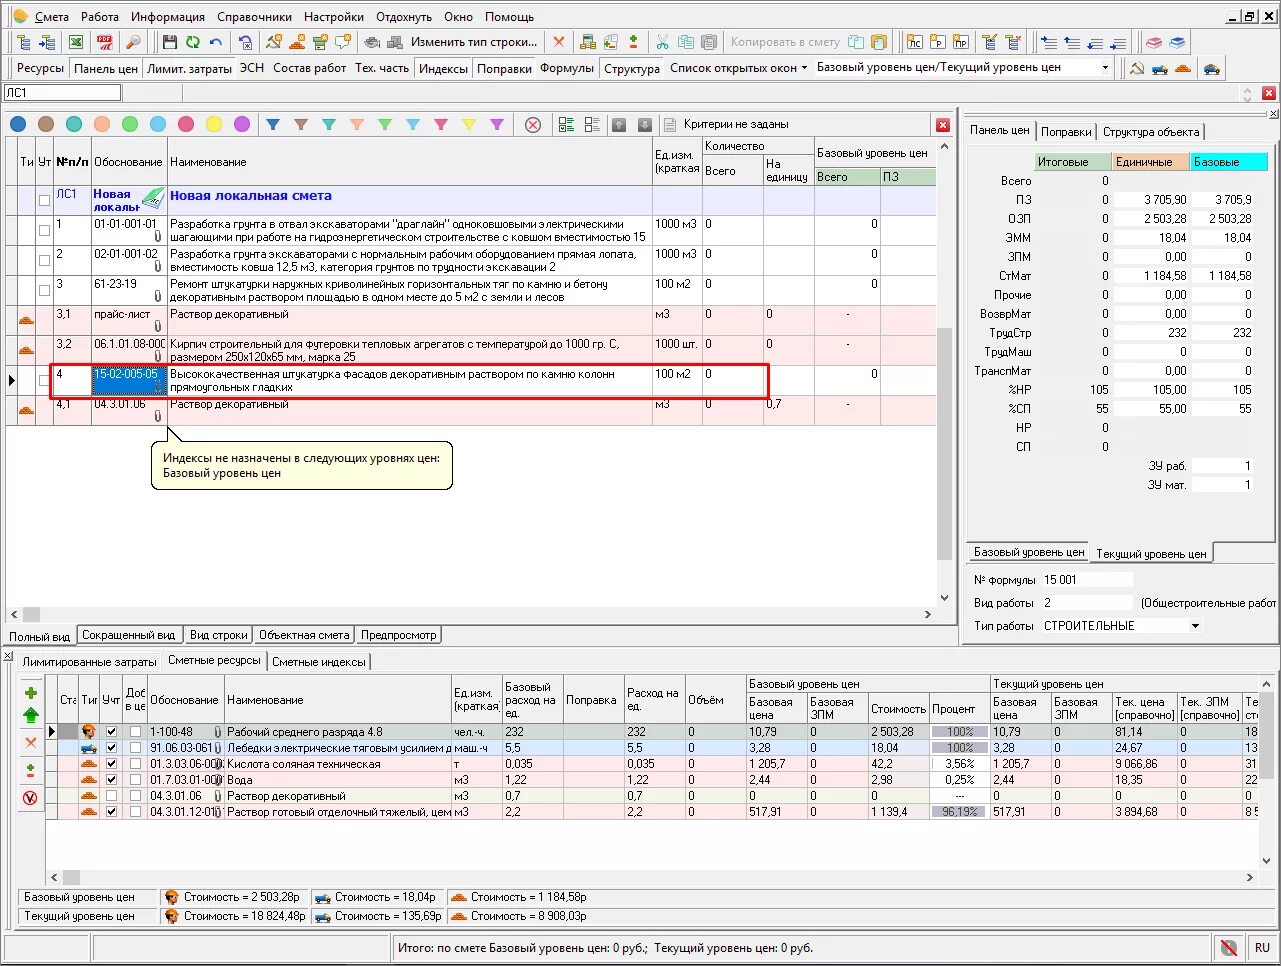This screenshot has height=966, width=1281.
Task: Click the scissors cut icon
Action: click(x=662, y=42)
